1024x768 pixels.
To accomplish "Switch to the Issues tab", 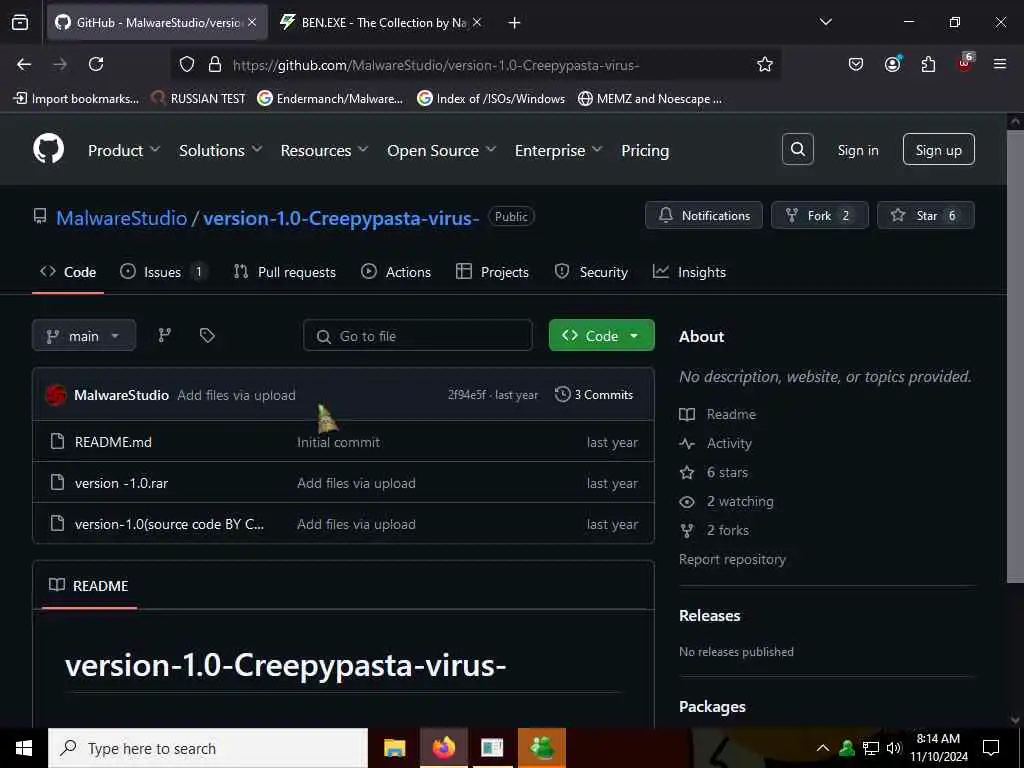I will [163, 272].
